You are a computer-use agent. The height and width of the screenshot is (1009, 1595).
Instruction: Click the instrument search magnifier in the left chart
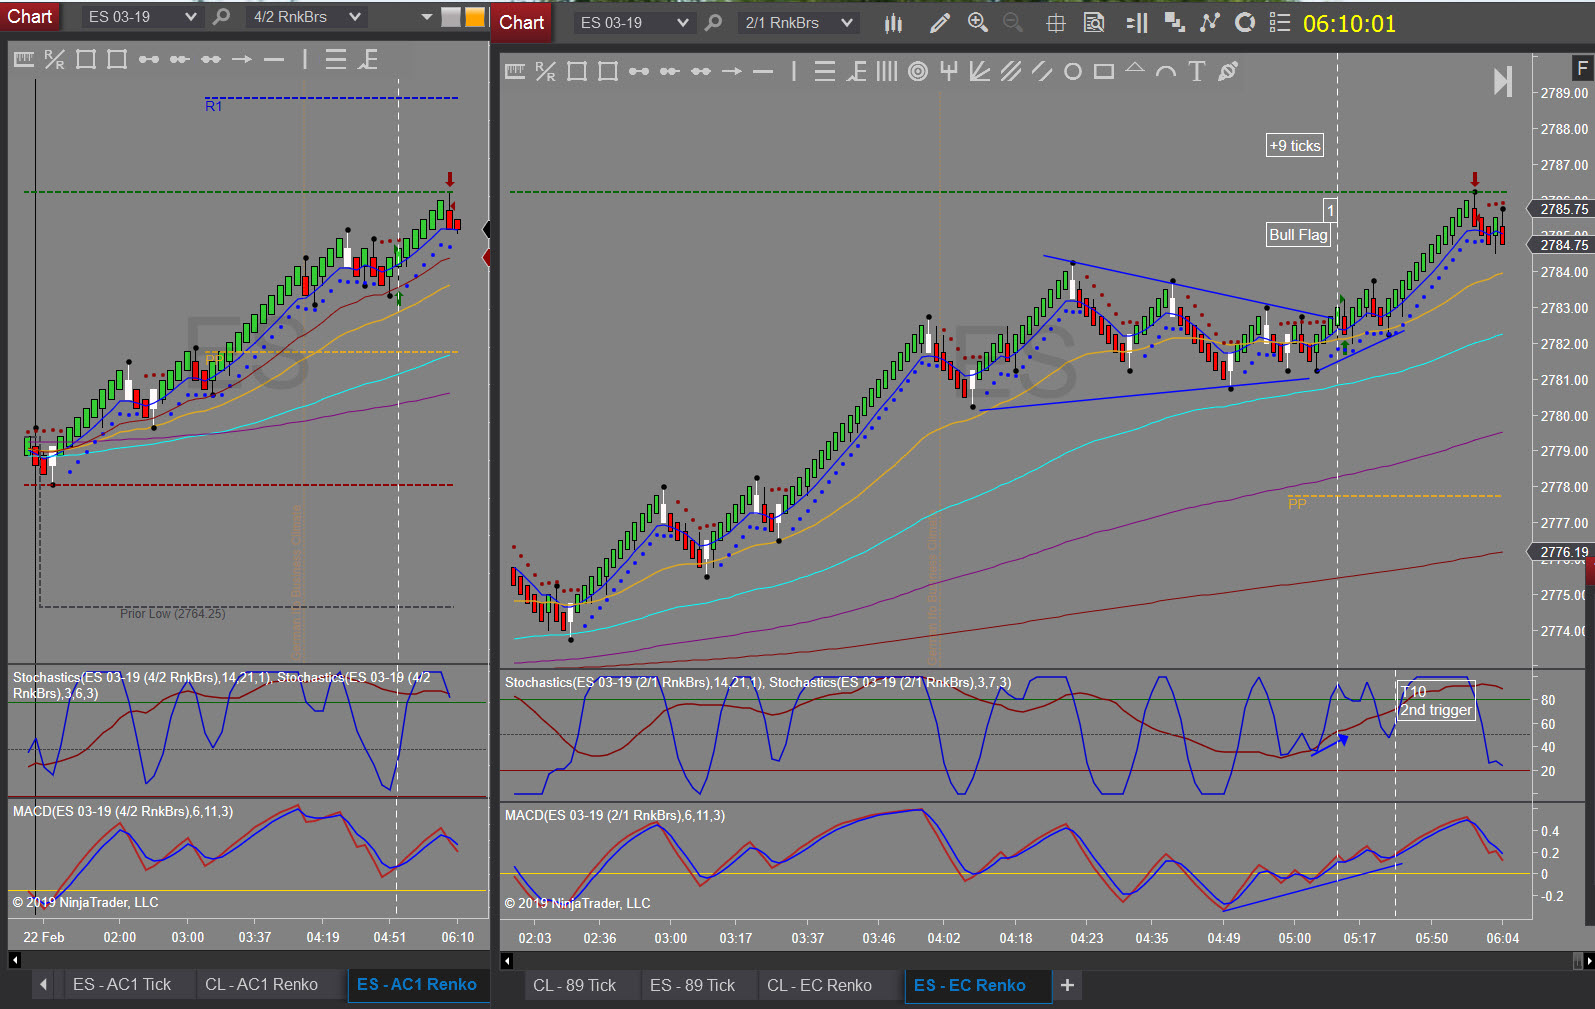point(222,17)
